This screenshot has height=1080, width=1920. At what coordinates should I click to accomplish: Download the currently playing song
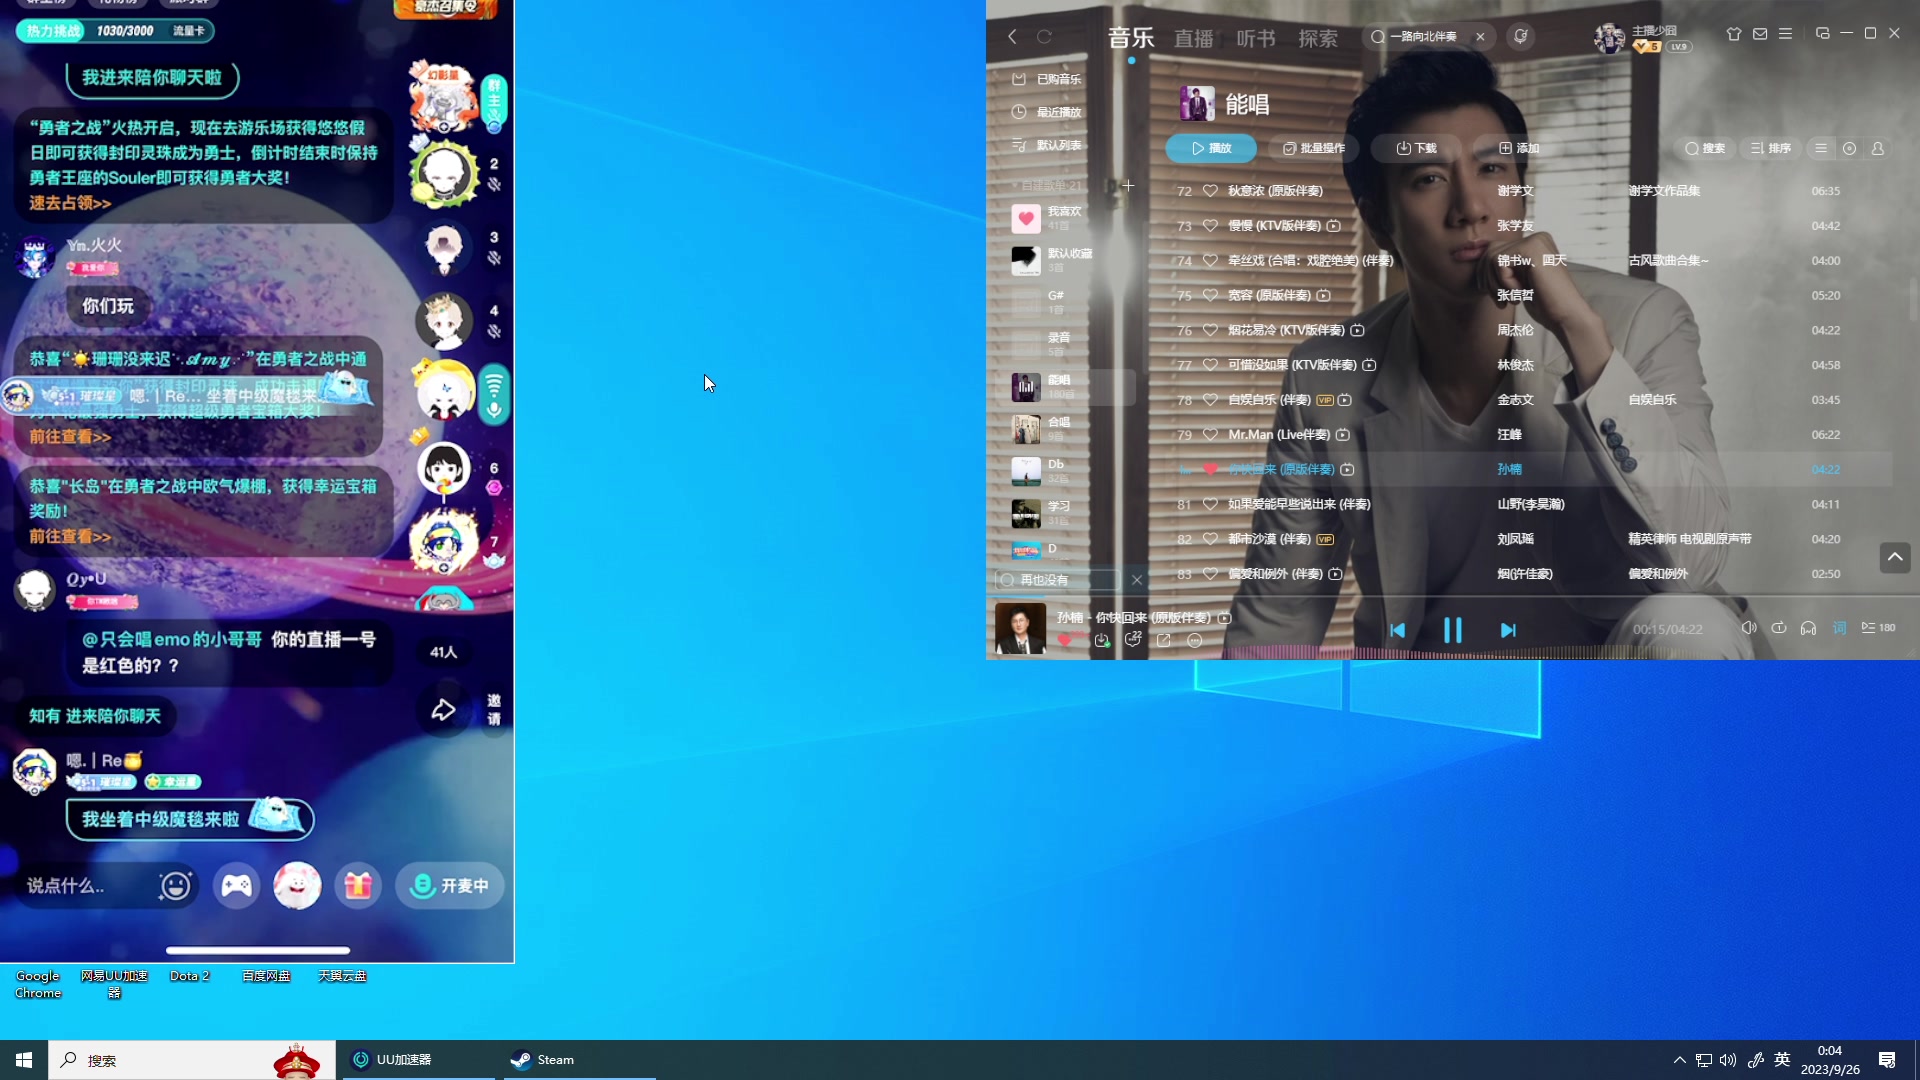1102,641
